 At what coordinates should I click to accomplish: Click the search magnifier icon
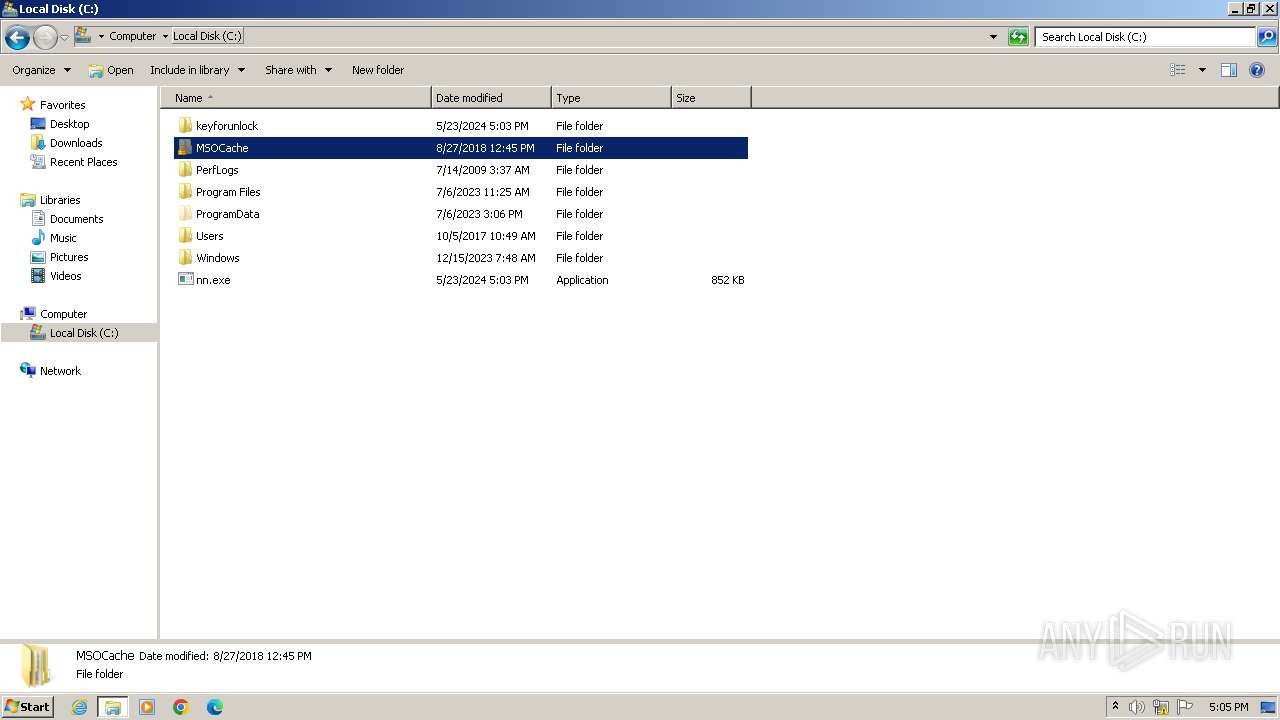(1267, 37)
